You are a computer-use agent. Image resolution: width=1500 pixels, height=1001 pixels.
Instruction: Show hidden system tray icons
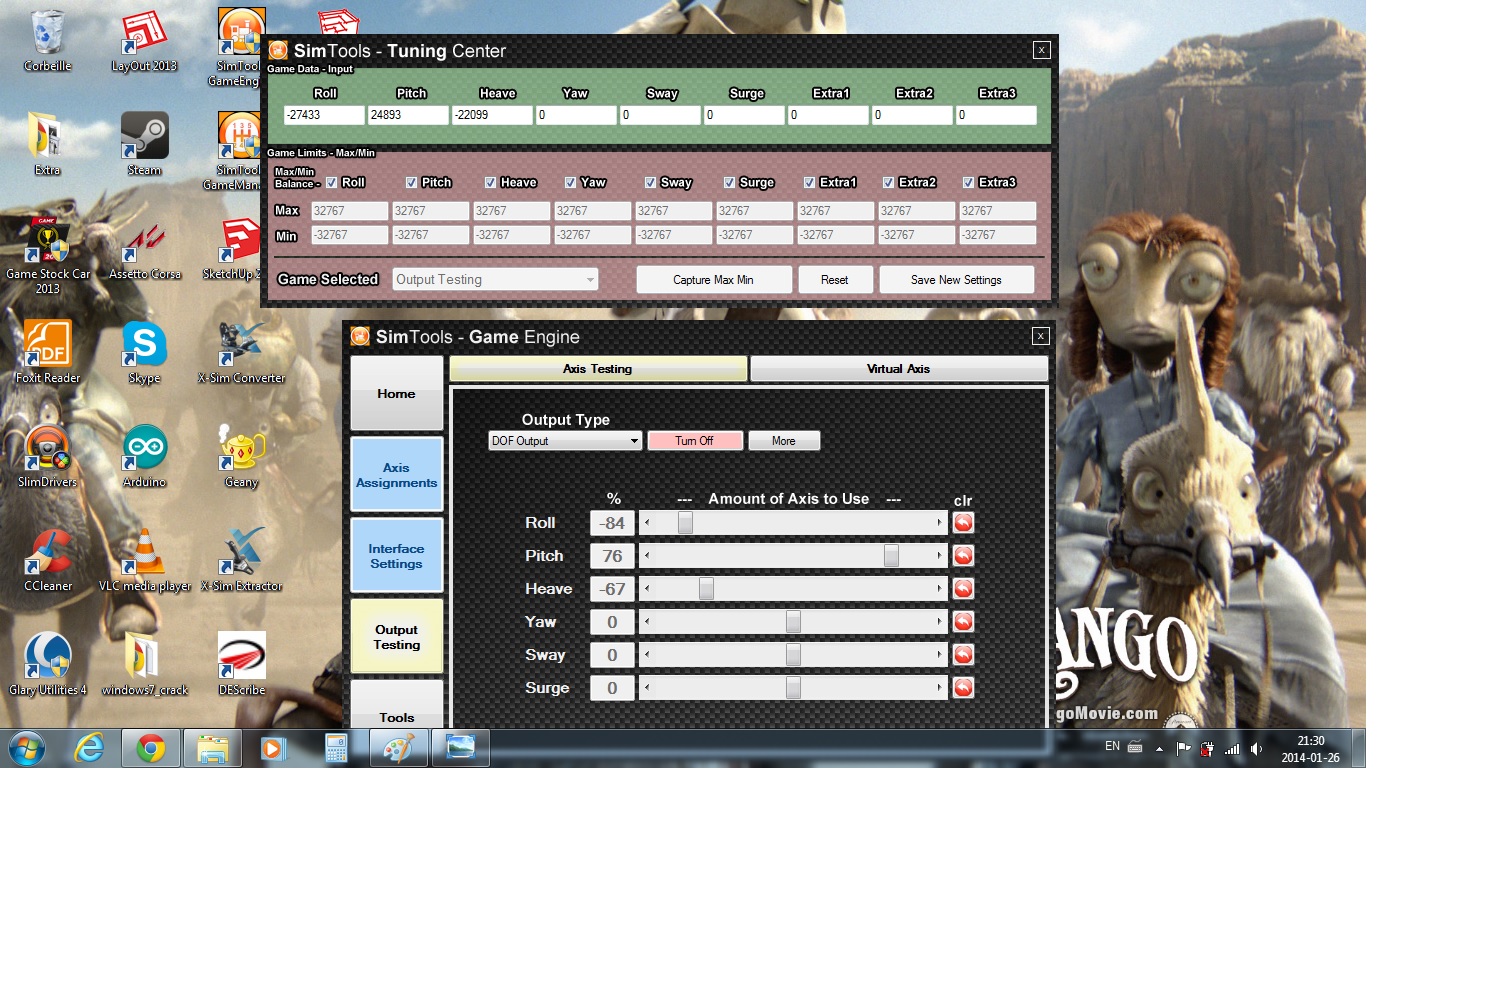[x=1159, y=748]
